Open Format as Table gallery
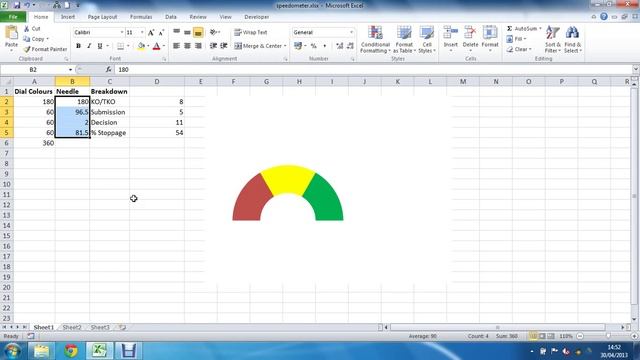Viewport: 640px width, 360px height. tap(404, 39)
